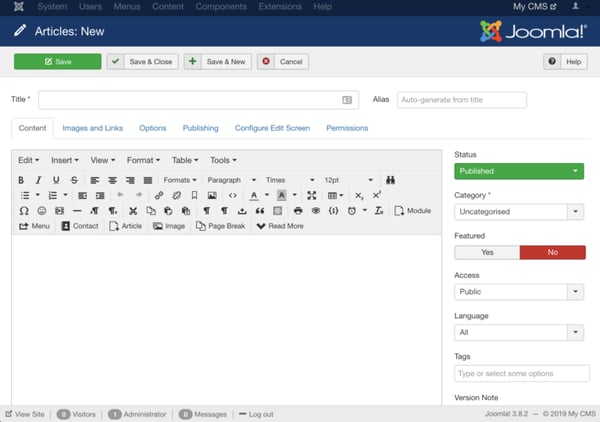This screenshot has height=422, width=600.
Task: Open source code view icon
Action: pos(233,196)
